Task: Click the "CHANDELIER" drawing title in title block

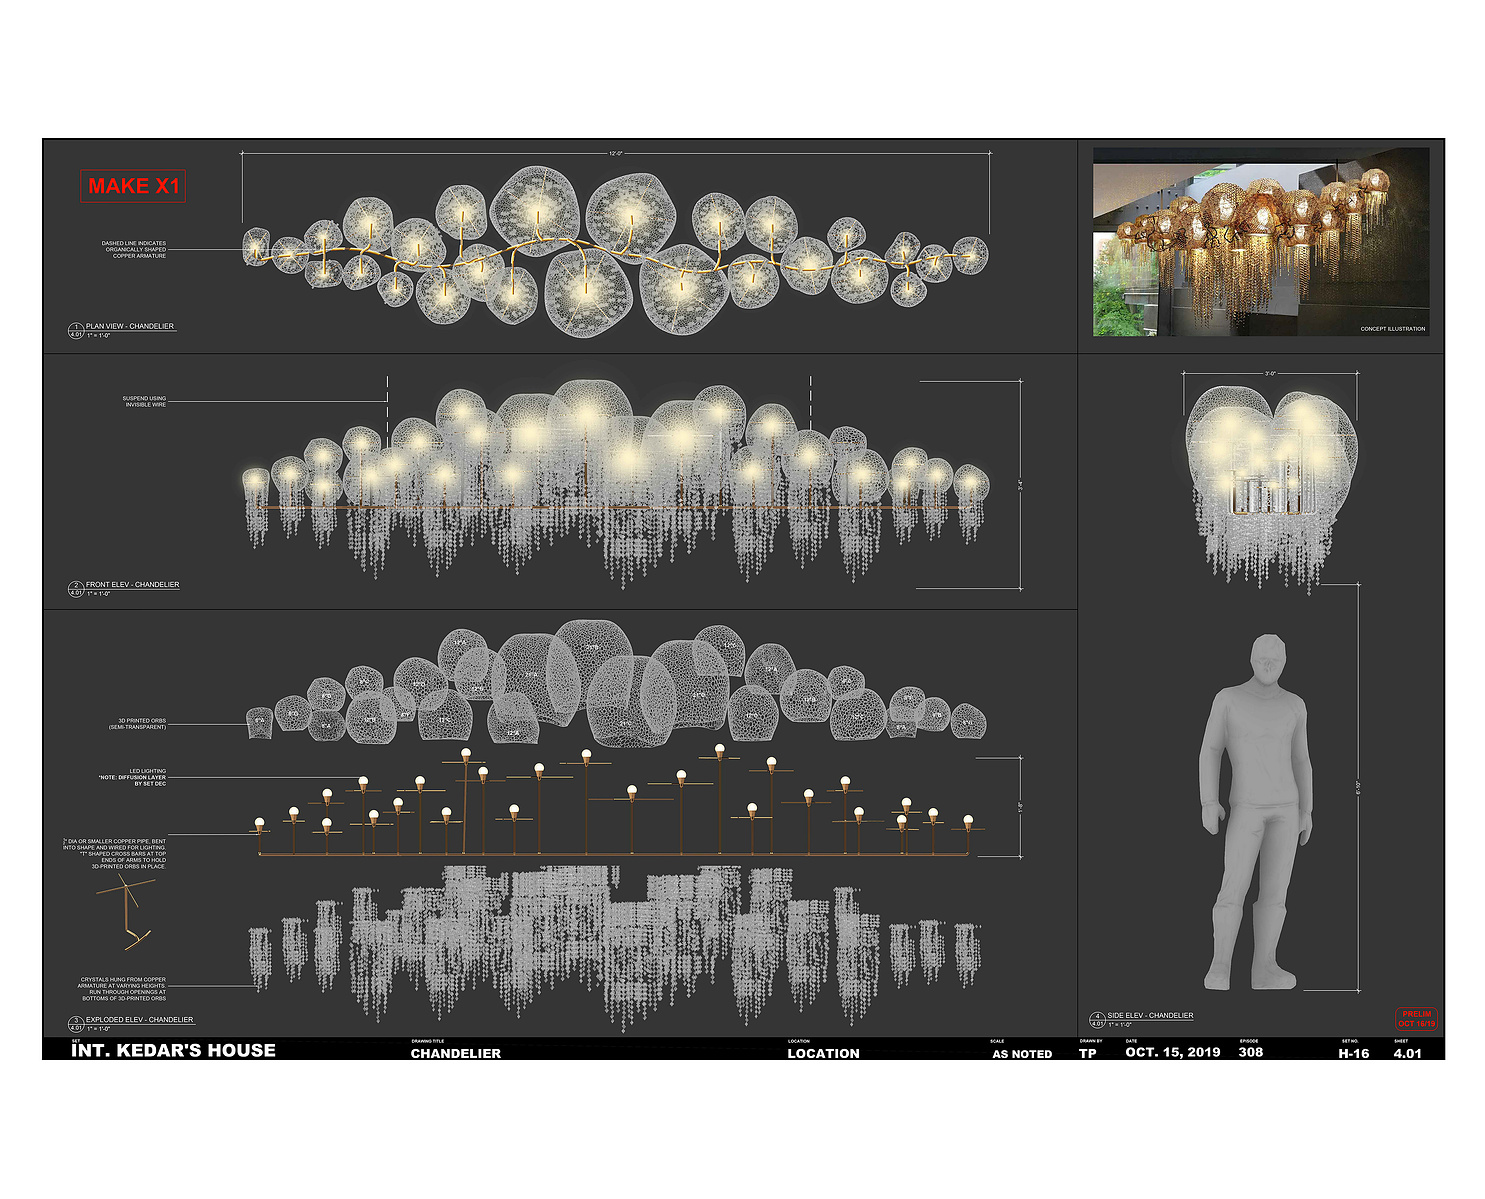Action: (456, 1053)
